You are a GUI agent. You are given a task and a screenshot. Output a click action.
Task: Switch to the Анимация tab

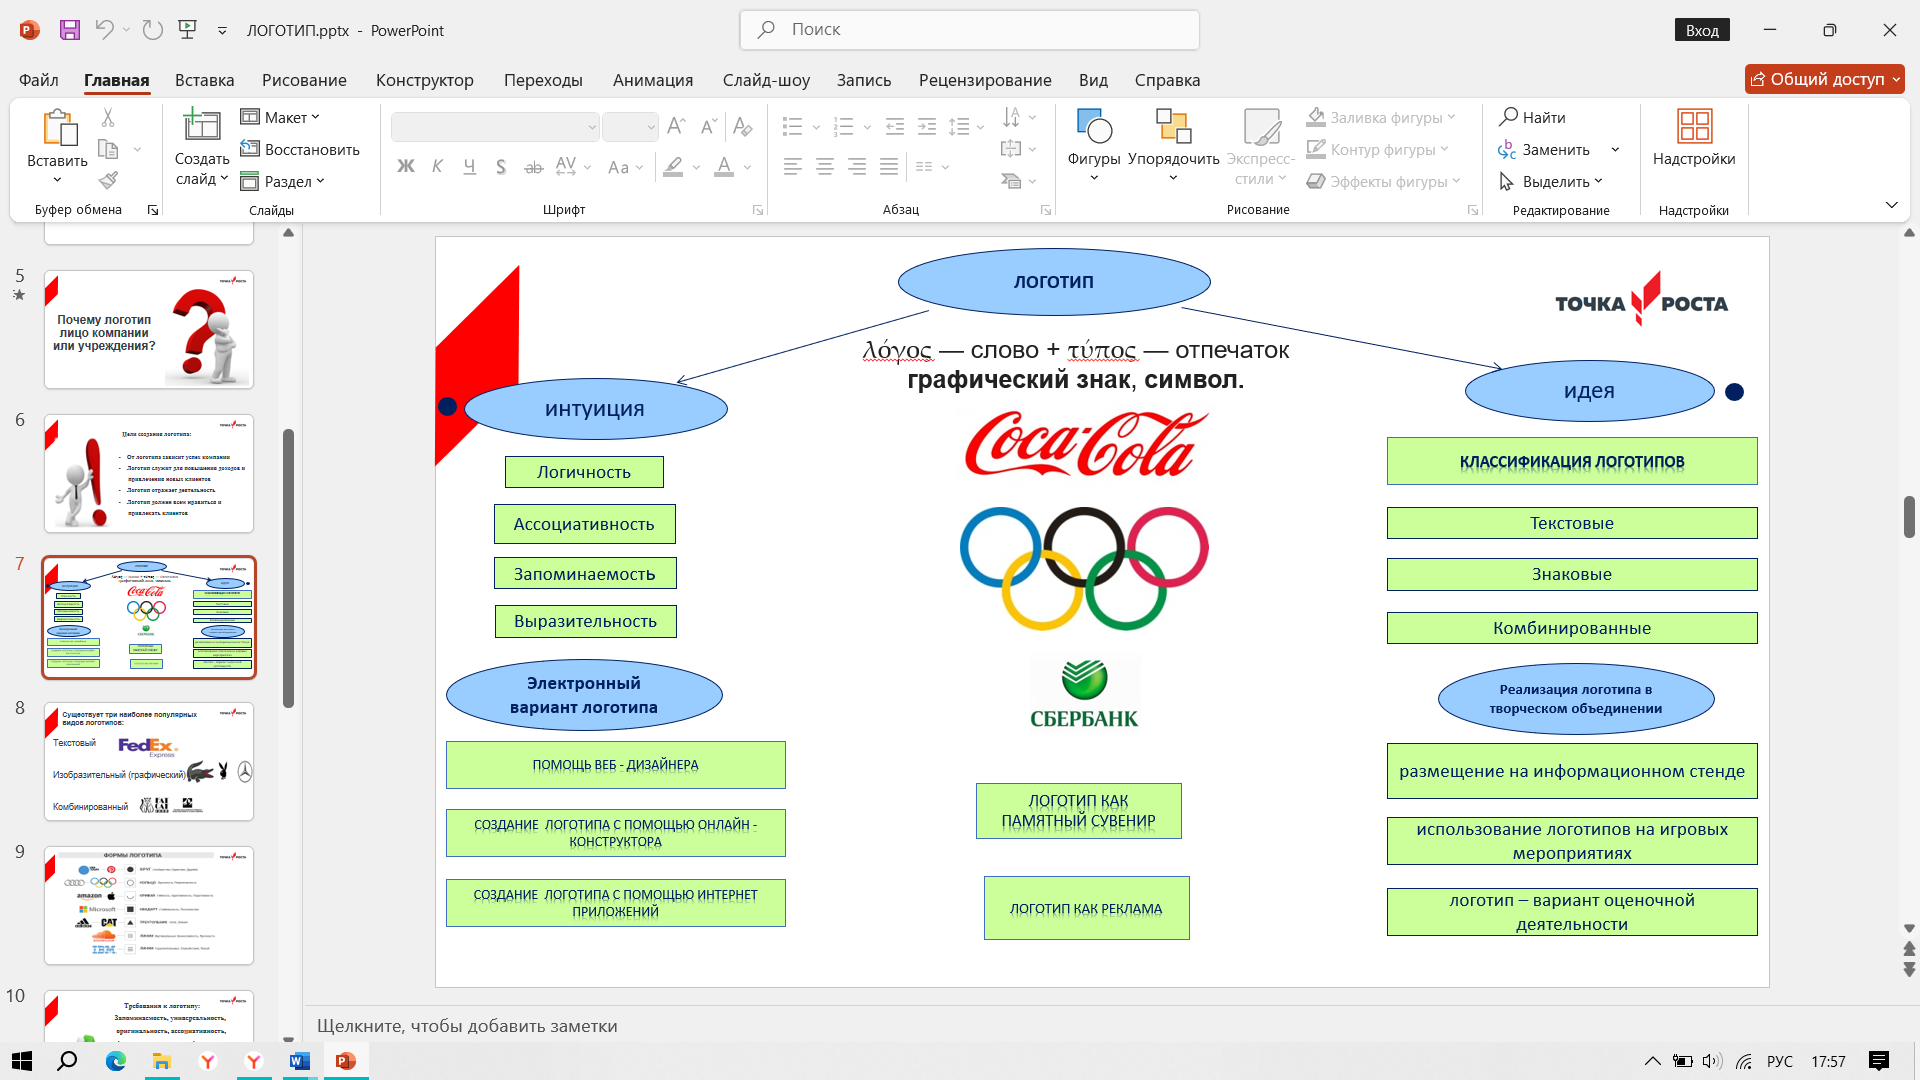click(653, 80)
